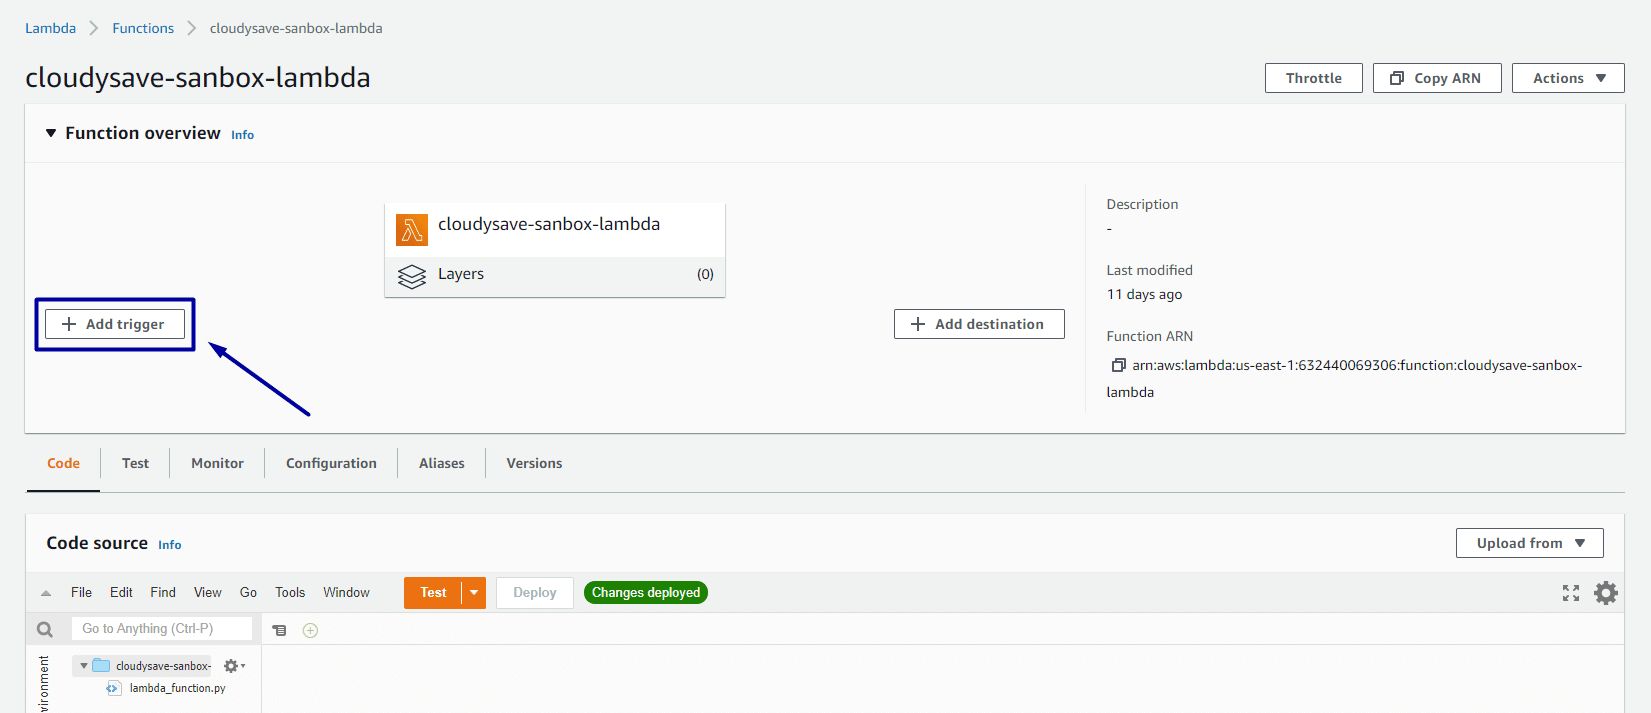Switch to the Monitor tab
The image size is (1651, 713).
[217, 463]
